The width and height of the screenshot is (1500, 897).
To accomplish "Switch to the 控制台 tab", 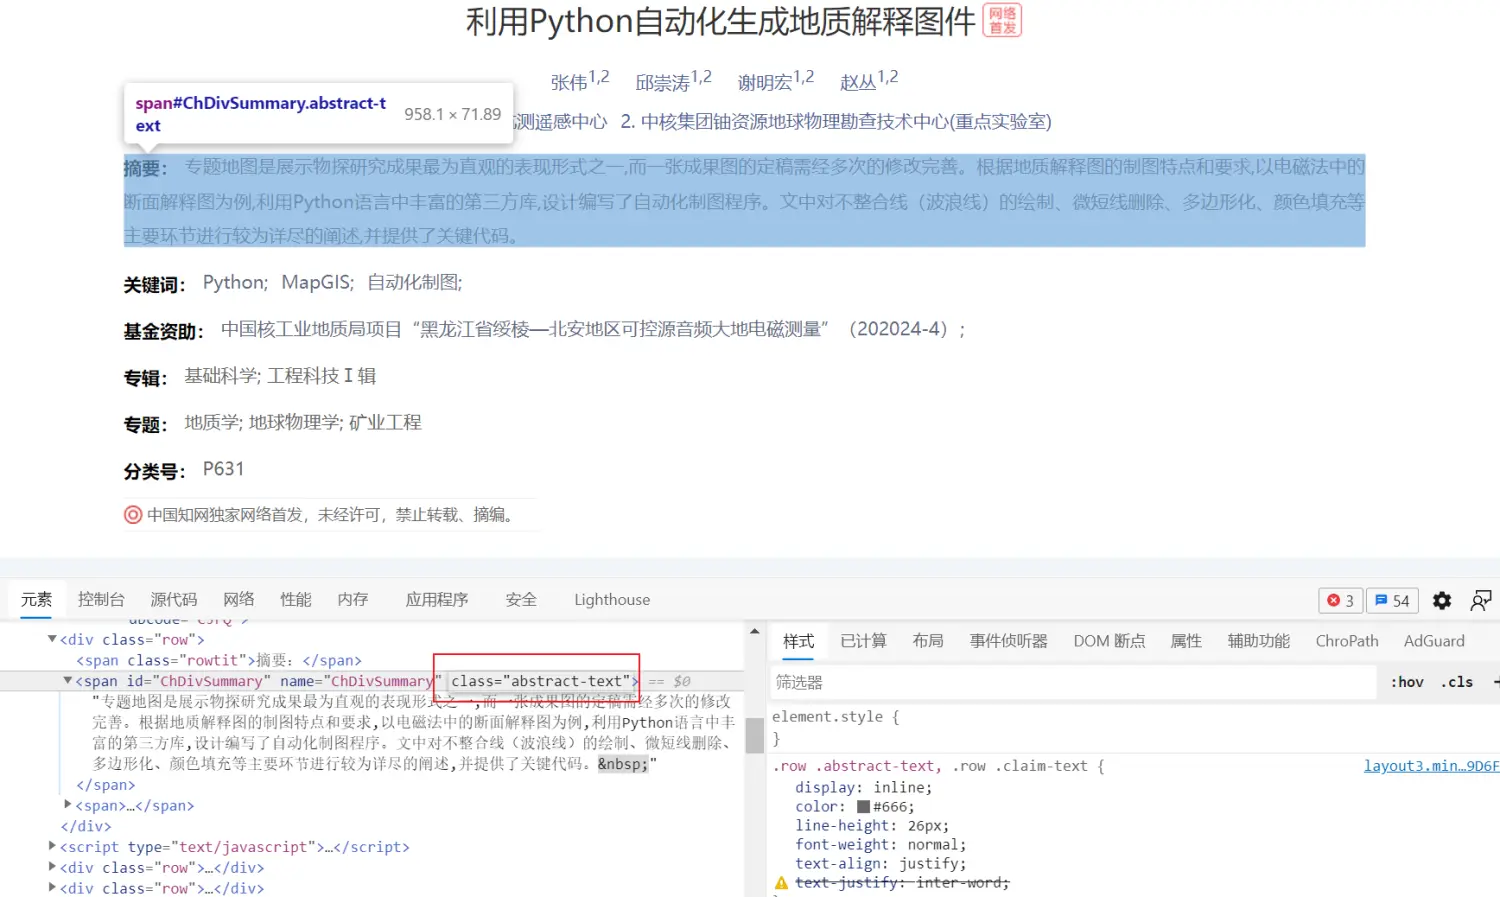I will point(101,599).
